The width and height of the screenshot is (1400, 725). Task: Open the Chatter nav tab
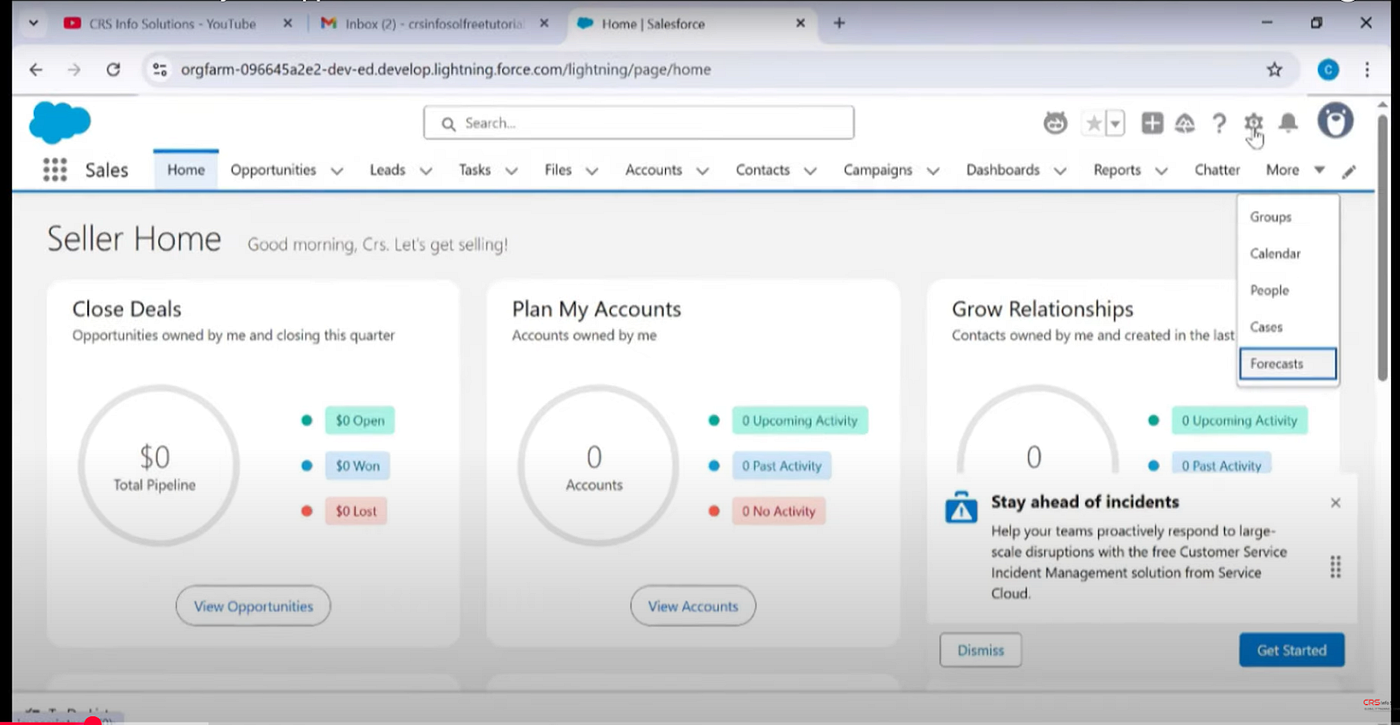pyautogui.click(x=1217, y=170)
